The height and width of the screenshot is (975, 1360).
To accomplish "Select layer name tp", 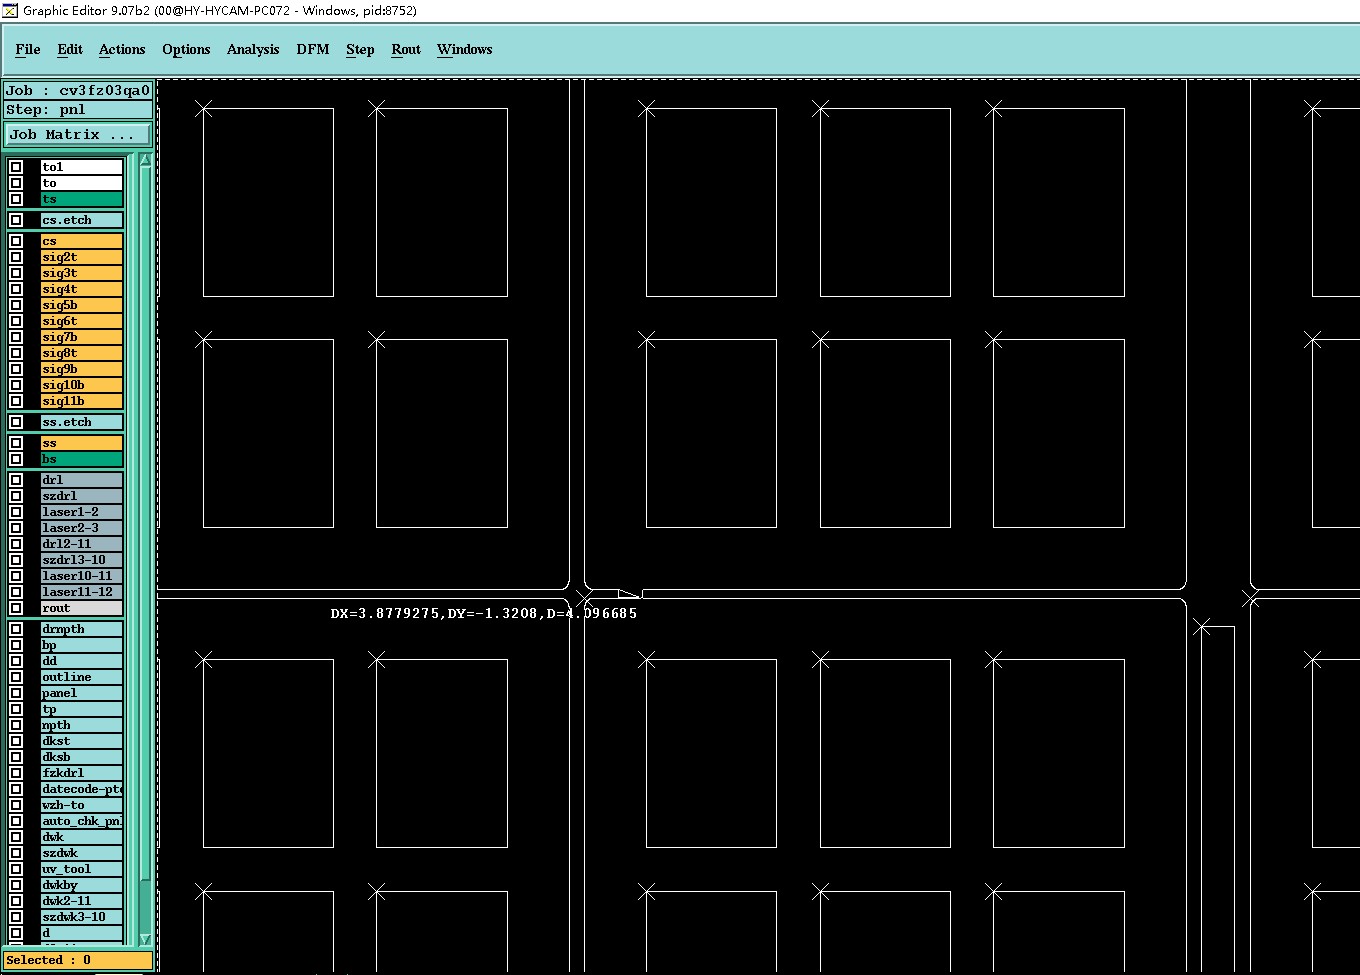I will (x=82, y=709).
